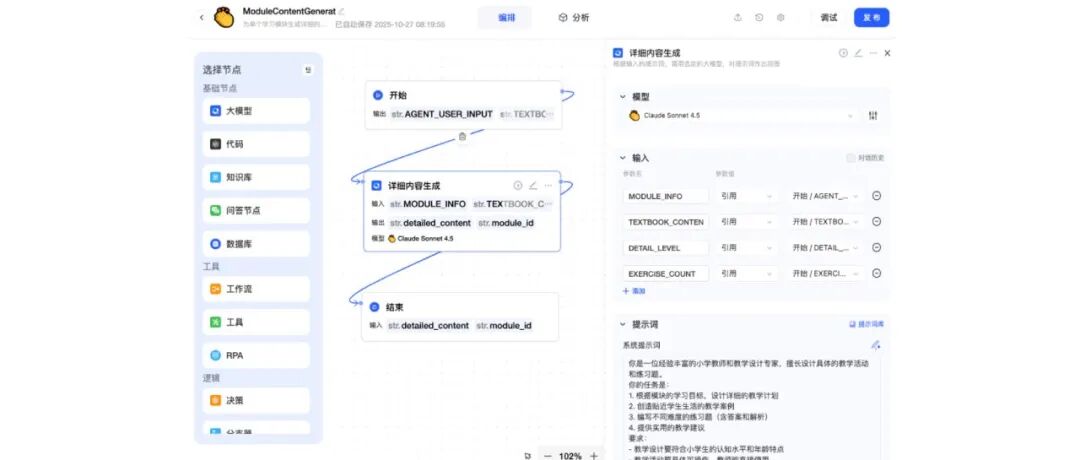The width and height of the screenshot is (1080, 460).
Task: Open the 引用 dropdown for MODULE_INFO
Action: point(747,196)
